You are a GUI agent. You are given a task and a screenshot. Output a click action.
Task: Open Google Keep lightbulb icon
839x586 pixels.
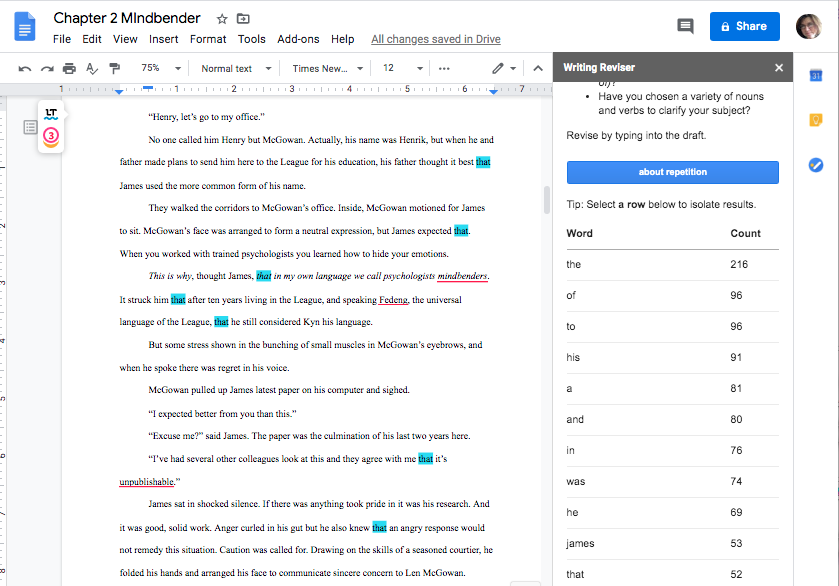pos(815,120)
